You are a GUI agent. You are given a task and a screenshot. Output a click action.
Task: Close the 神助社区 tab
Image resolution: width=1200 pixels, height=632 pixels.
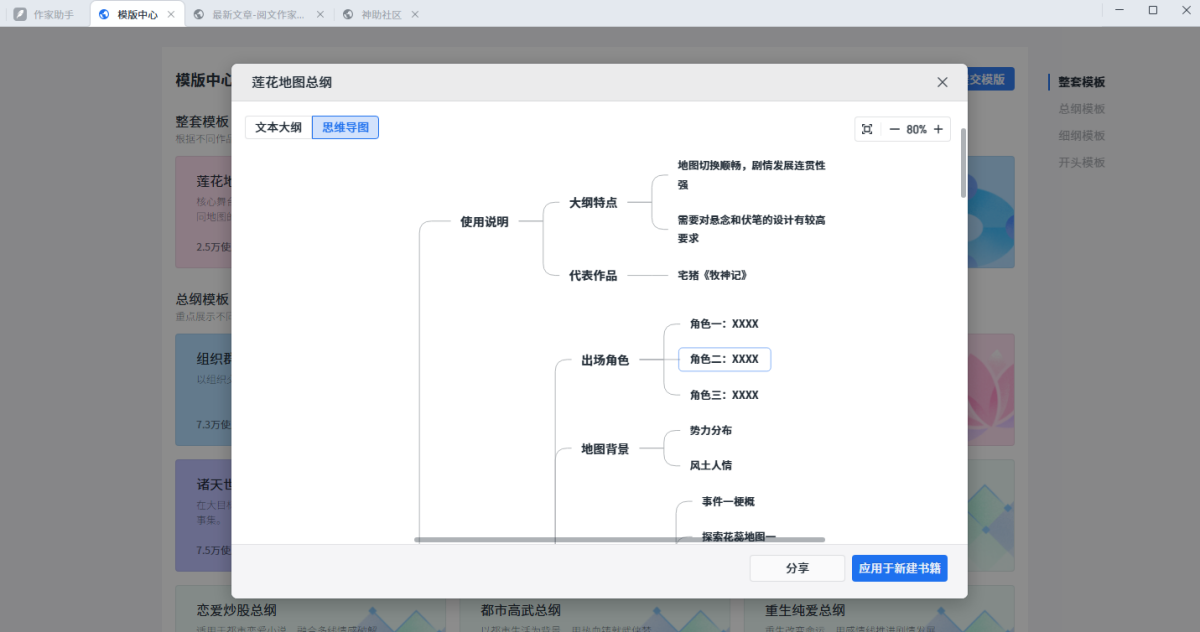point(415,15)
